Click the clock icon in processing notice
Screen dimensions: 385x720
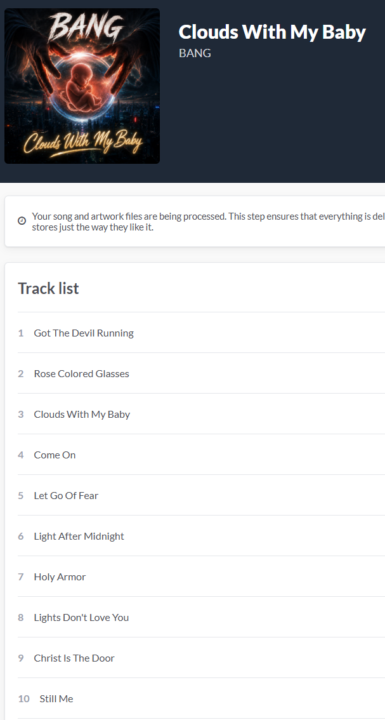point(22,221)
